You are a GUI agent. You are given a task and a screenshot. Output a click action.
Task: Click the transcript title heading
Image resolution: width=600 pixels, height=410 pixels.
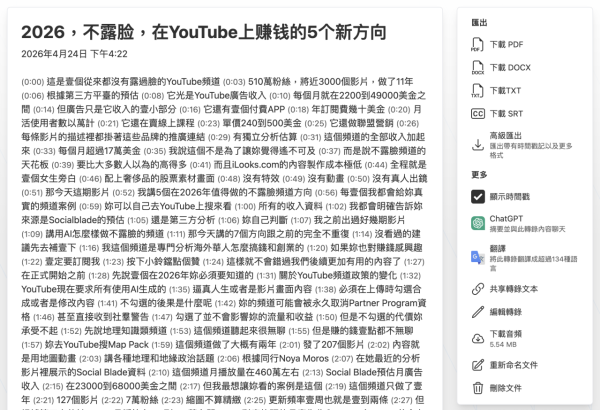(x=204, y=32)
